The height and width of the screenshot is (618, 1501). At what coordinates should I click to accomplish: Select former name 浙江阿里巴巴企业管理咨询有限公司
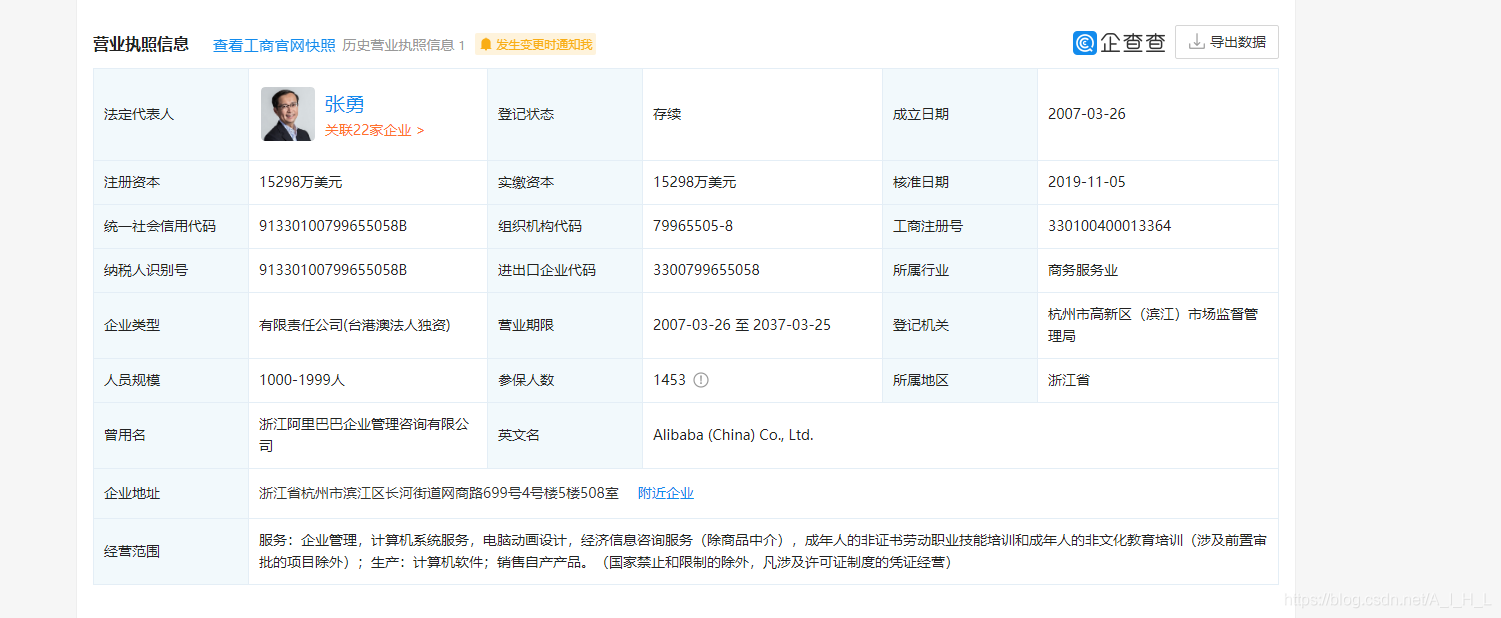364,435
